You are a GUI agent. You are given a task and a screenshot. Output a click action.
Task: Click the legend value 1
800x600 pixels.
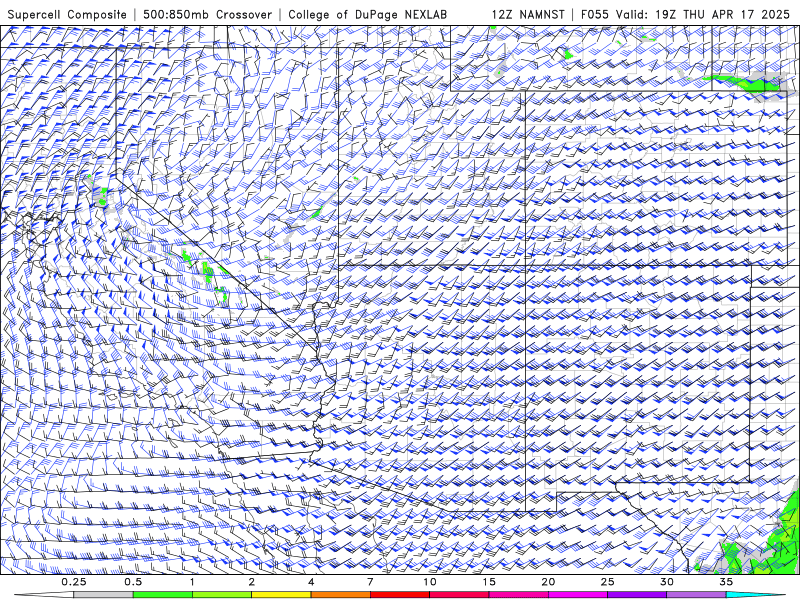pyautogui.click(x=192, y=582)
